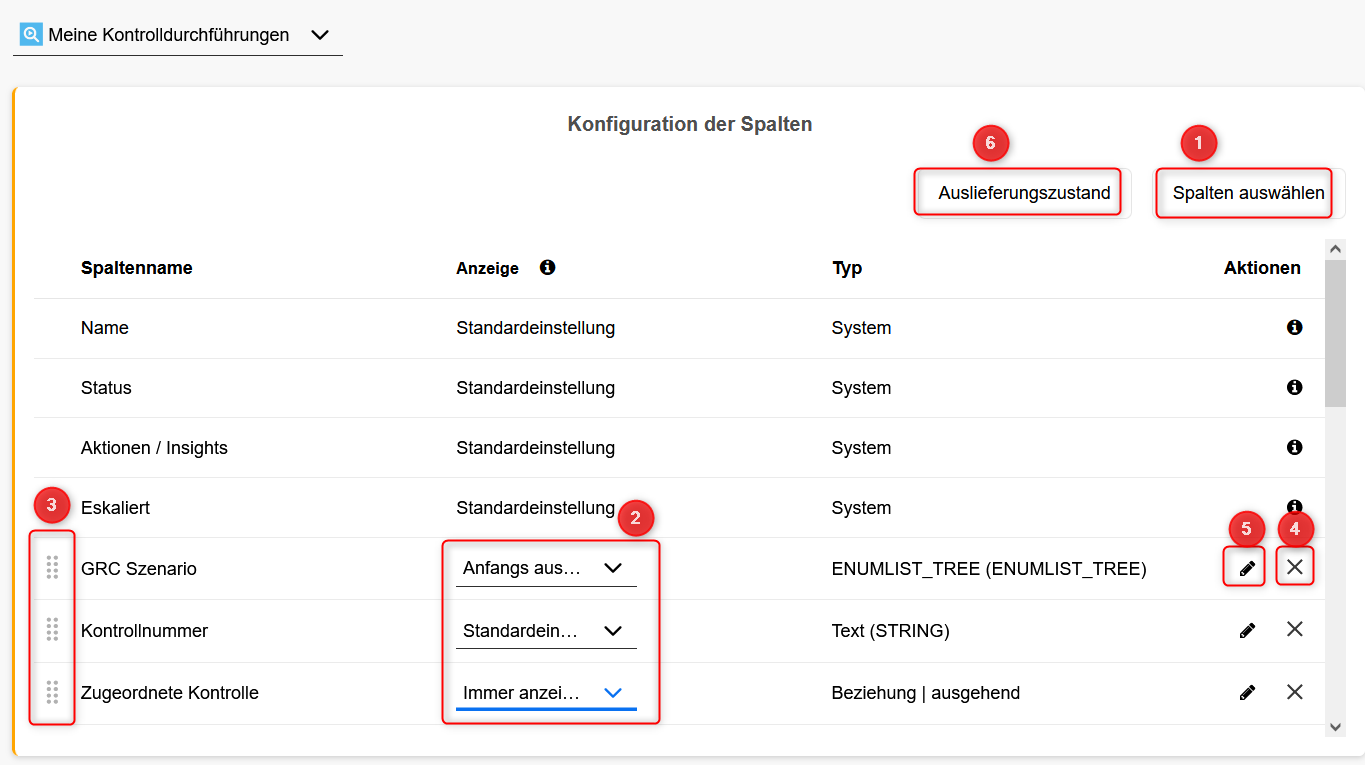This screenshot has width=1365, height=765.
Task: View details for the Name system column
Action: coord(1294,327)
